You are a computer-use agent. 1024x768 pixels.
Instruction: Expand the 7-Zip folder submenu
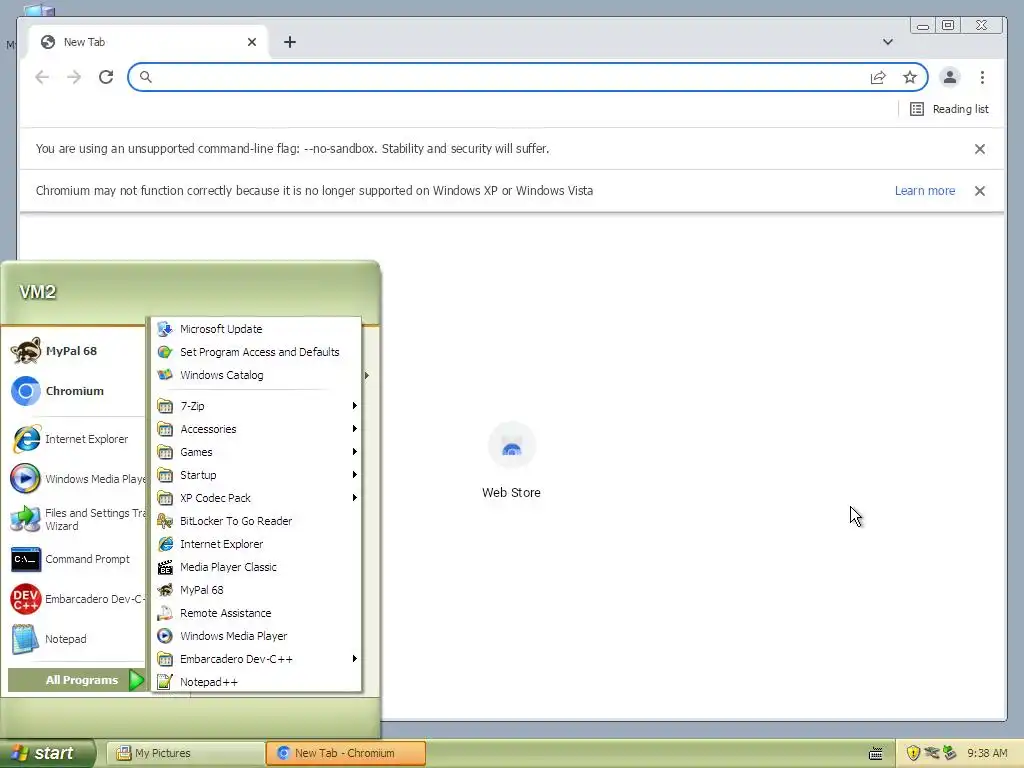(256, 406)
